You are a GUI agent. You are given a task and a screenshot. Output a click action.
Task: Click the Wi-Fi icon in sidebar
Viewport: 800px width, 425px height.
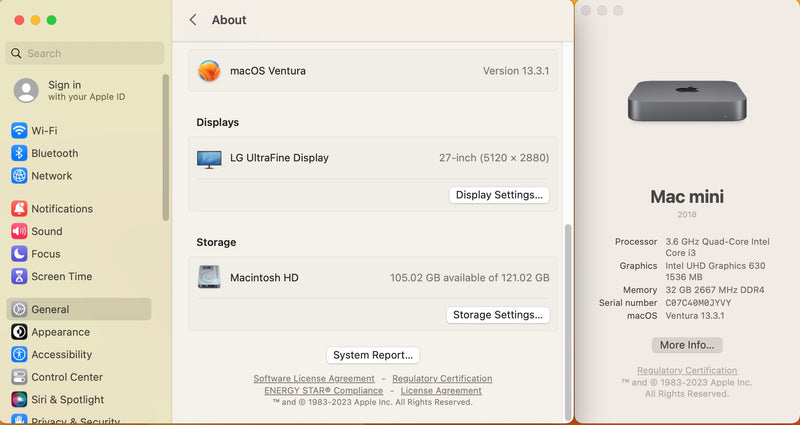point(19,131)
